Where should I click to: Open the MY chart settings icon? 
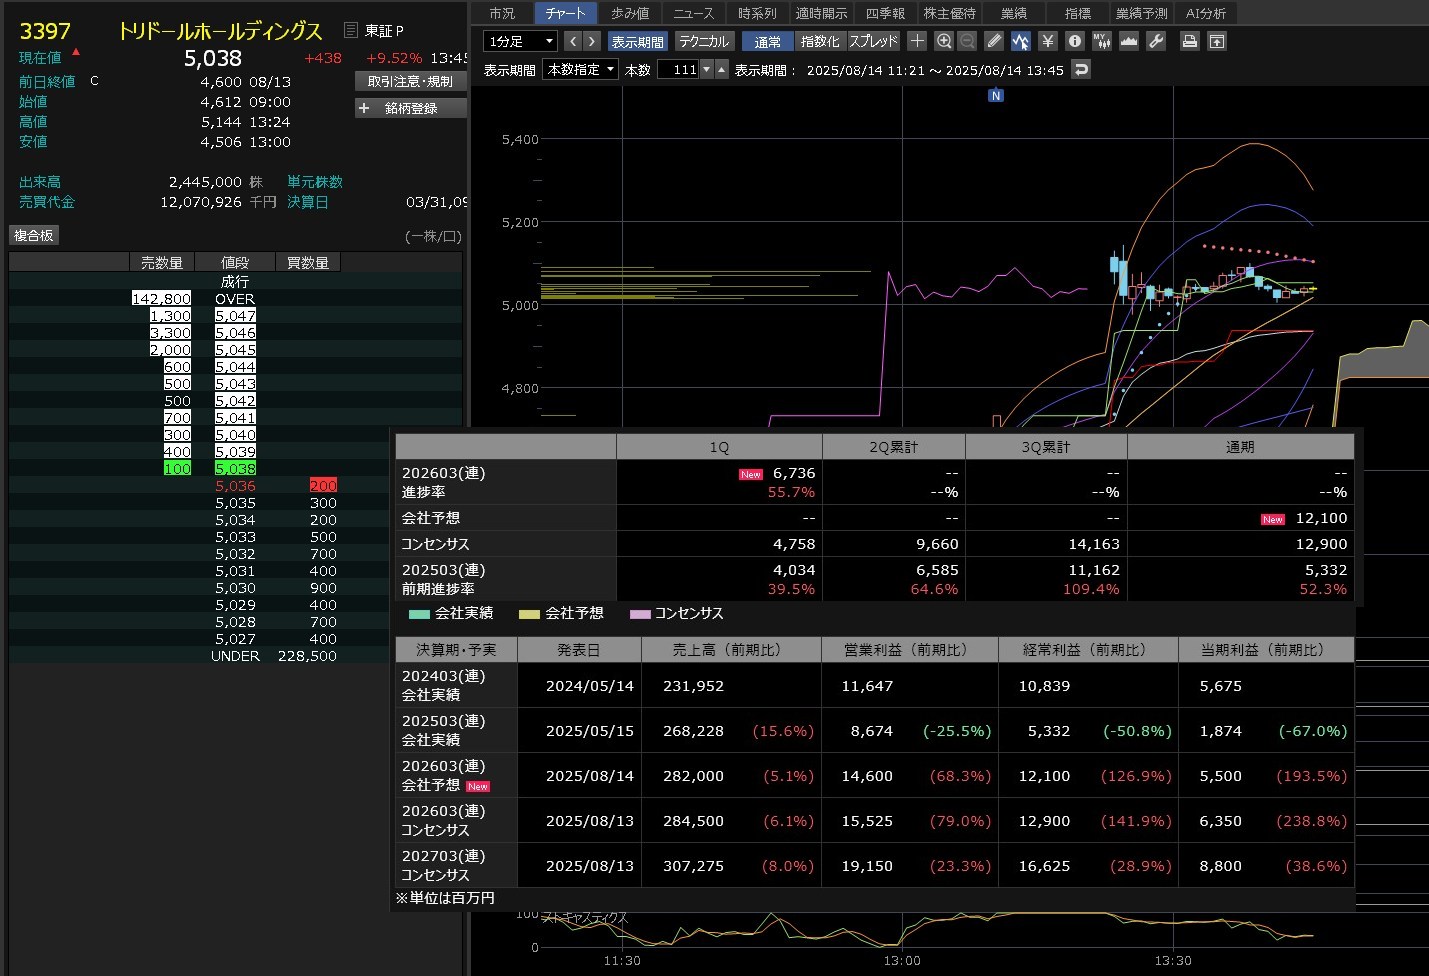[1101, 41]
